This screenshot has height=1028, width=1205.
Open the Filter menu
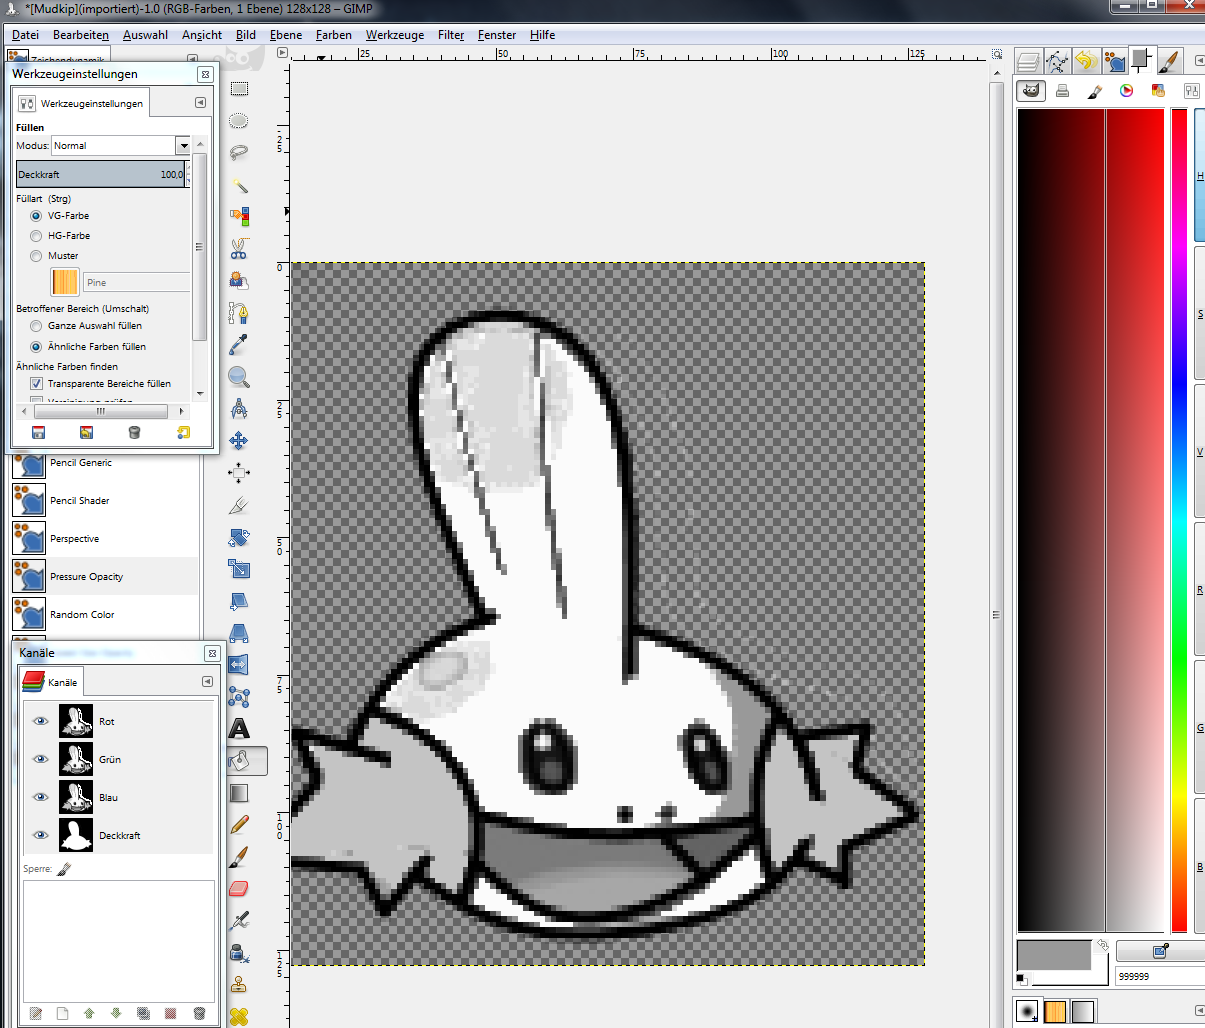451,35
